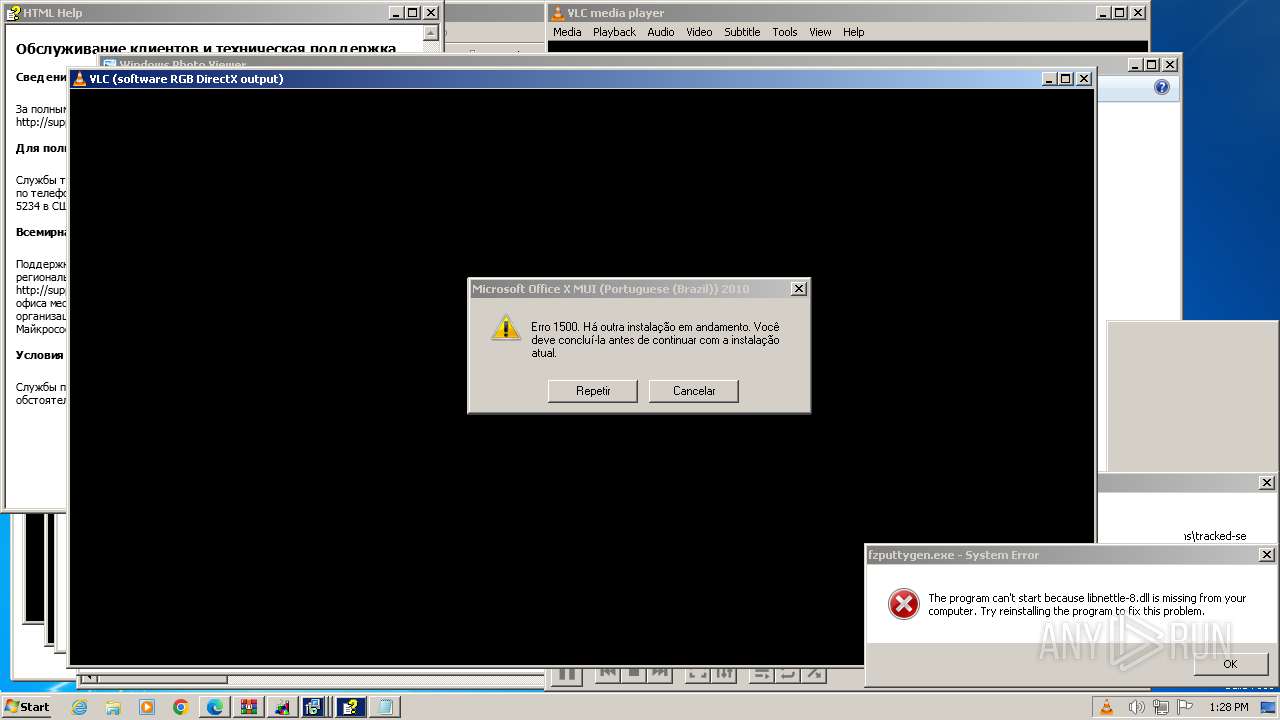Open the Action Center flag icon
1280x720 pixels.
(1186, 707)
